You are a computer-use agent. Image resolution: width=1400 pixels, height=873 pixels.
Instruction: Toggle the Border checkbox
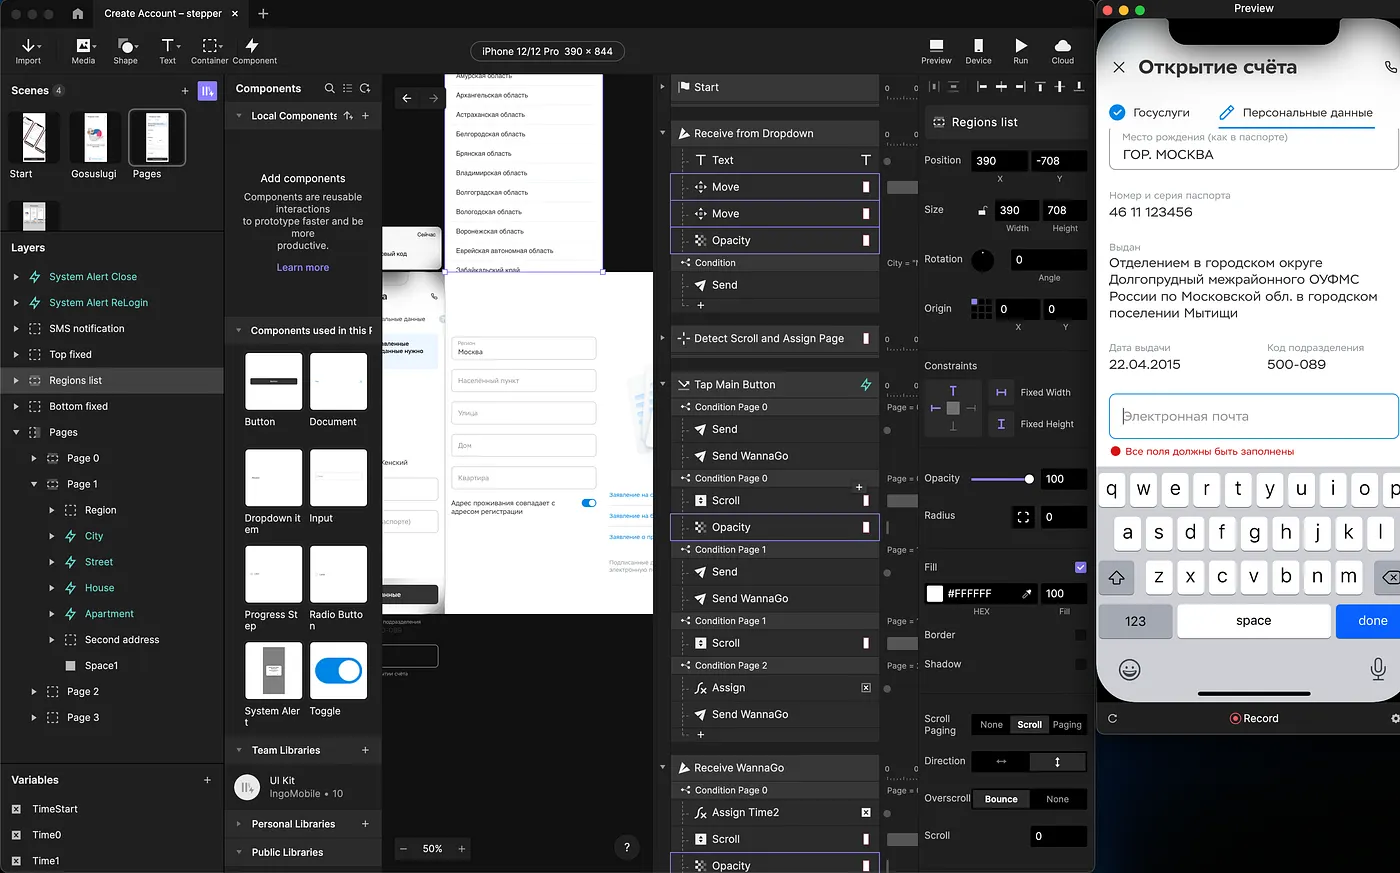[x=1080, y=635]
